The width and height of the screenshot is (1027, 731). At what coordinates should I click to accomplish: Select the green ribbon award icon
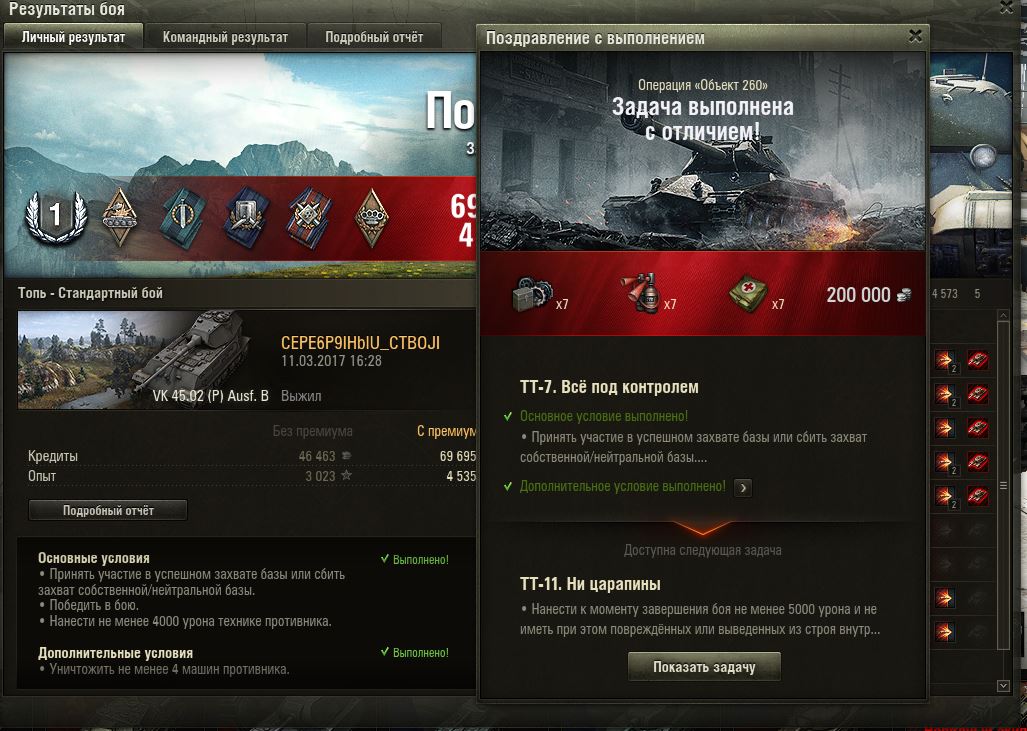[183, 217]
